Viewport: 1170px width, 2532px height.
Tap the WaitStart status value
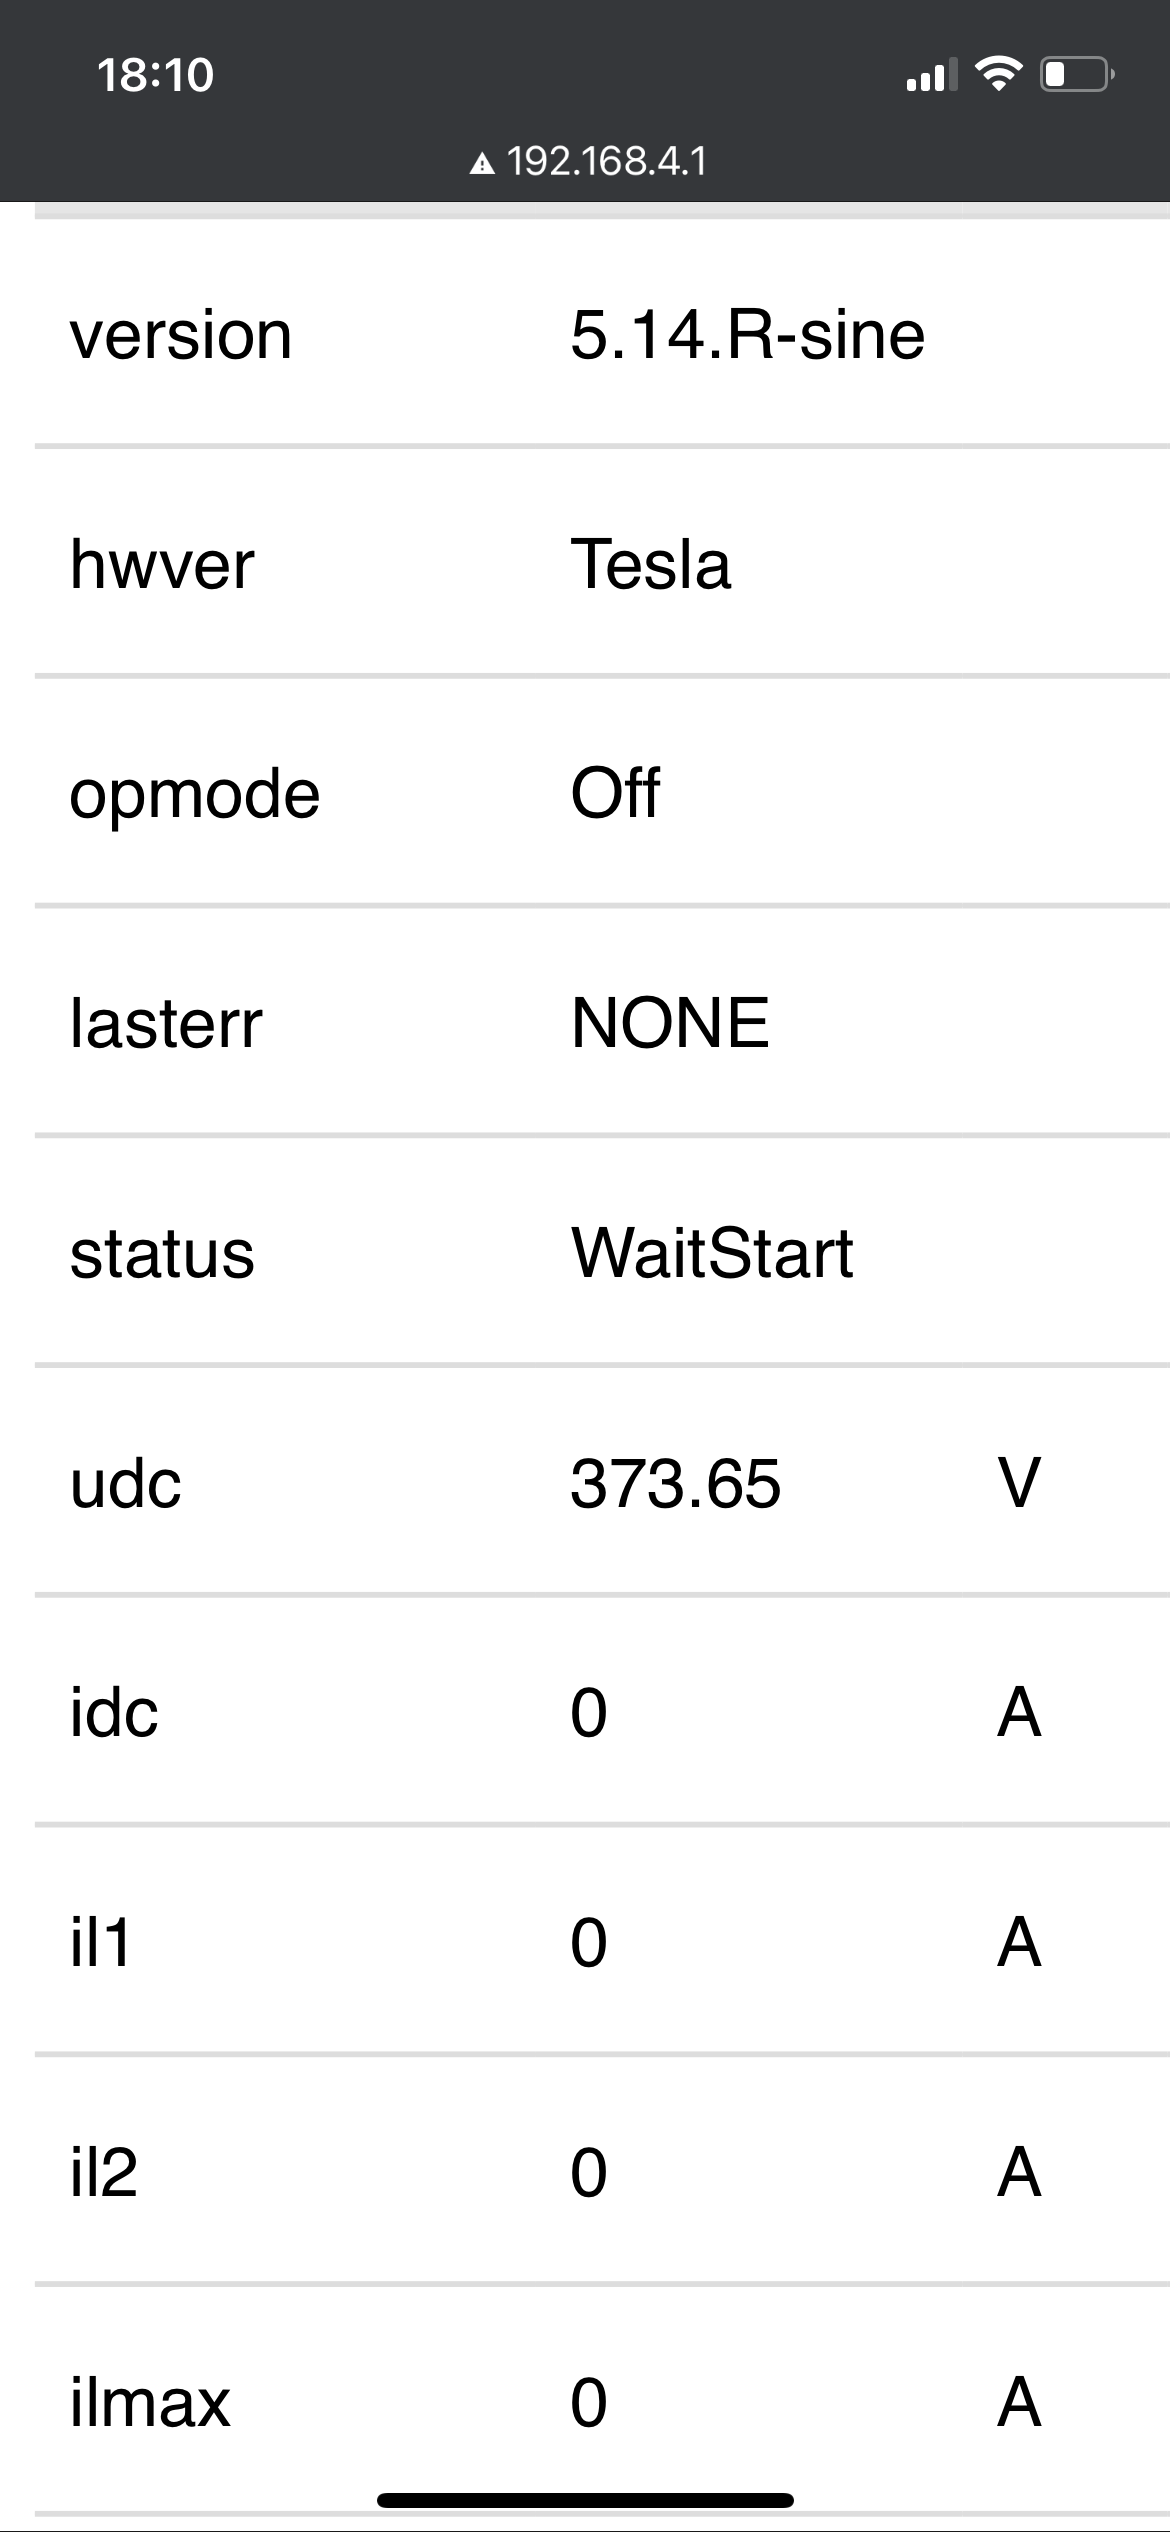click(x=712, y=1253)
